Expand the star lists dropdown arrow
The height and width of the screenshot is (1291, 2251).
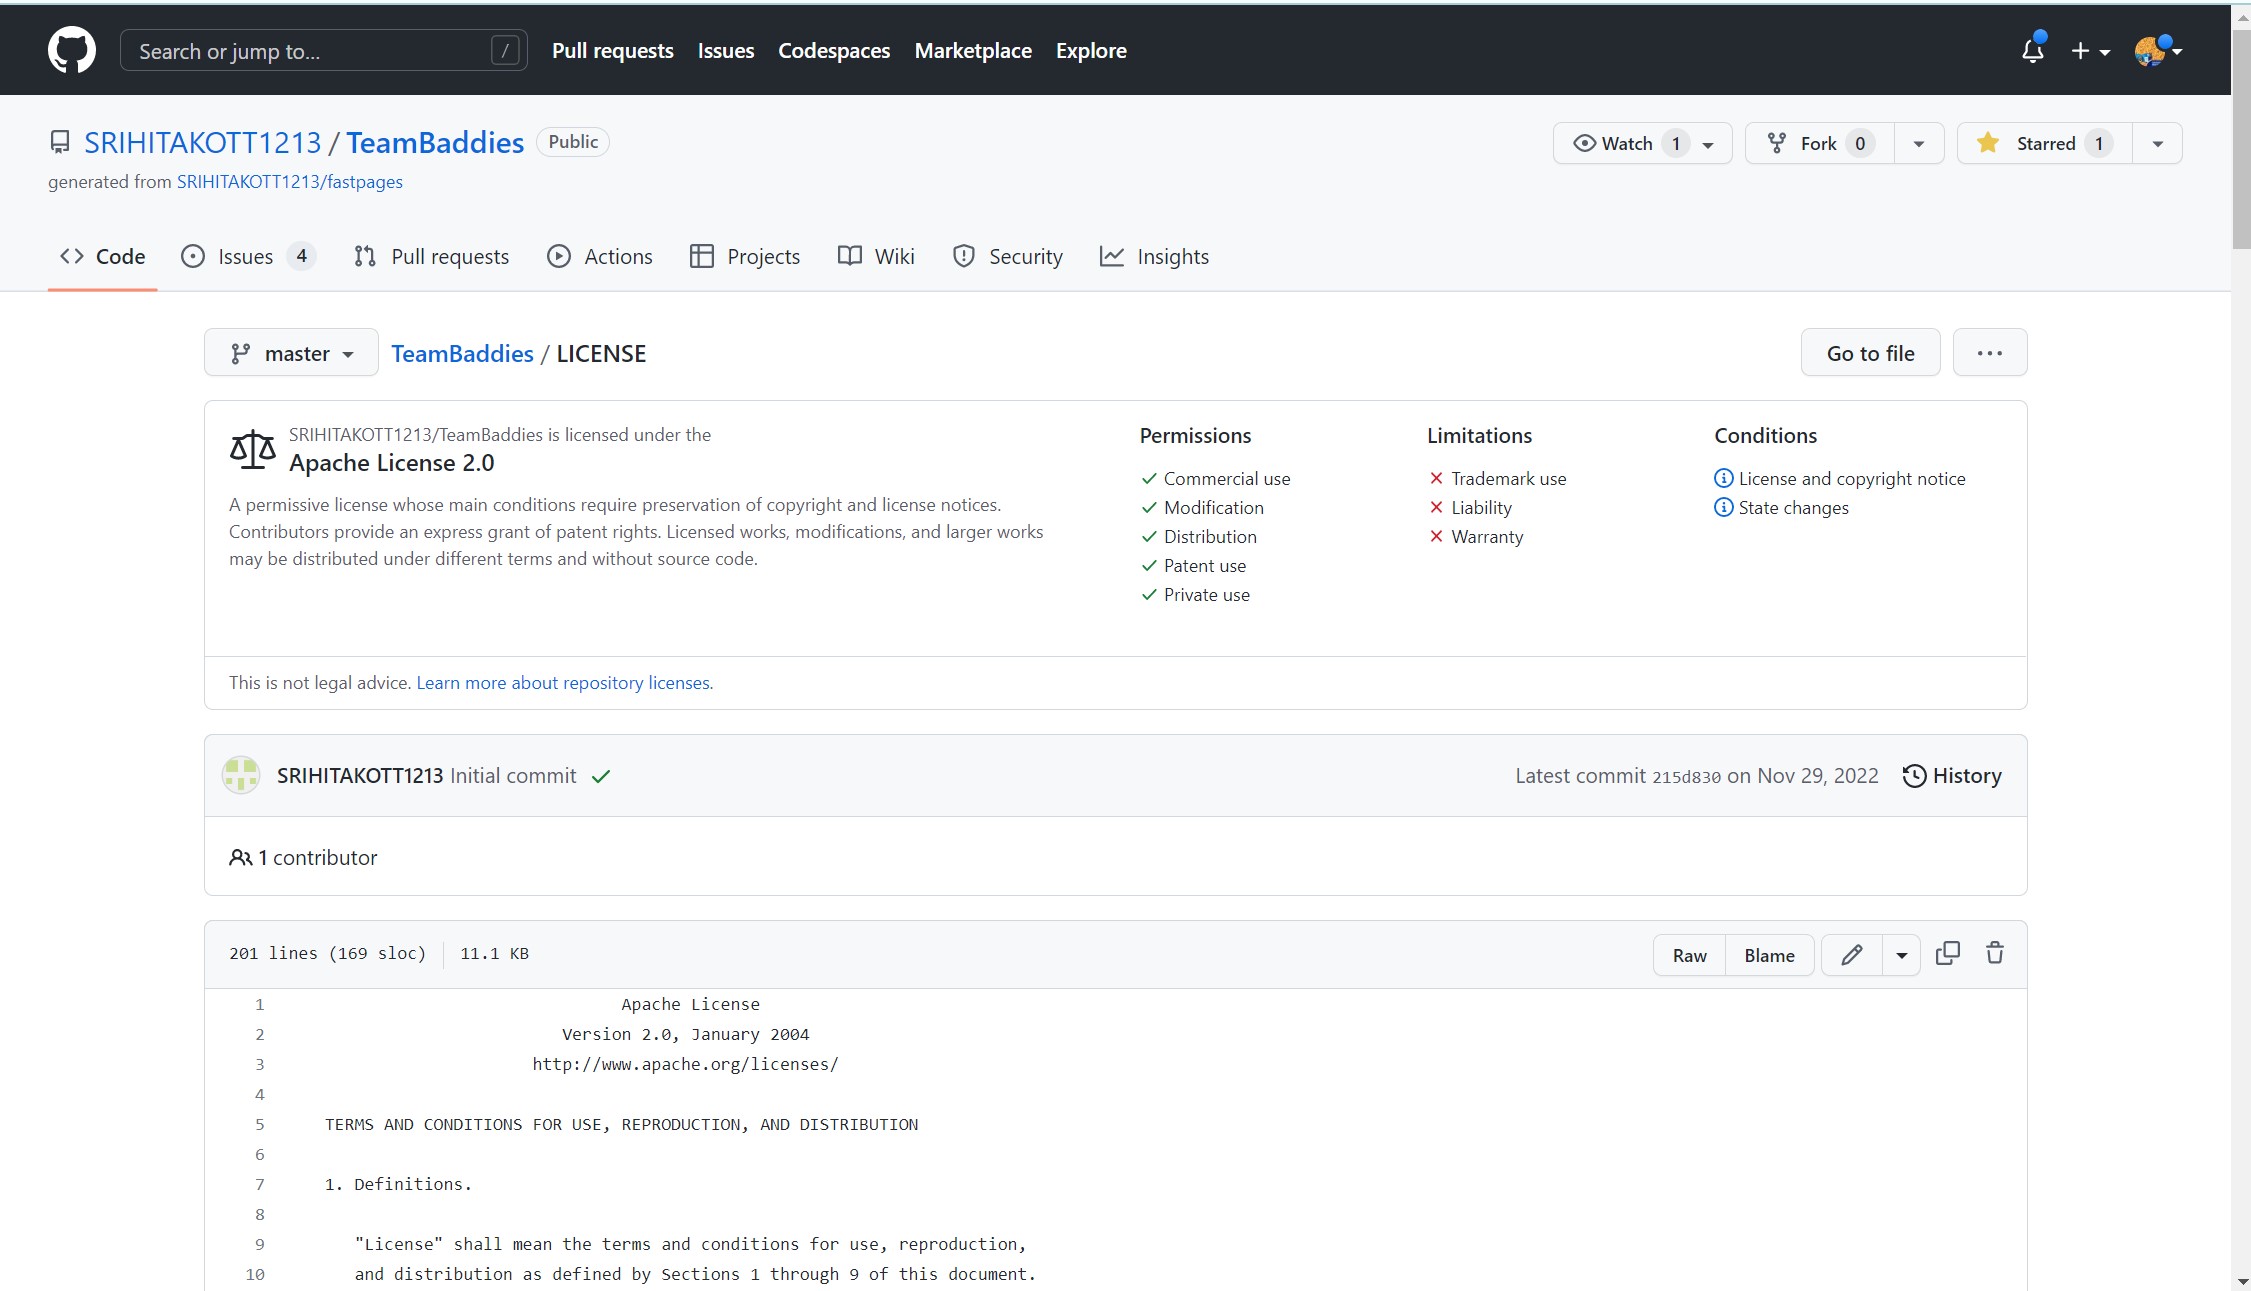[x=2157, y=143]
